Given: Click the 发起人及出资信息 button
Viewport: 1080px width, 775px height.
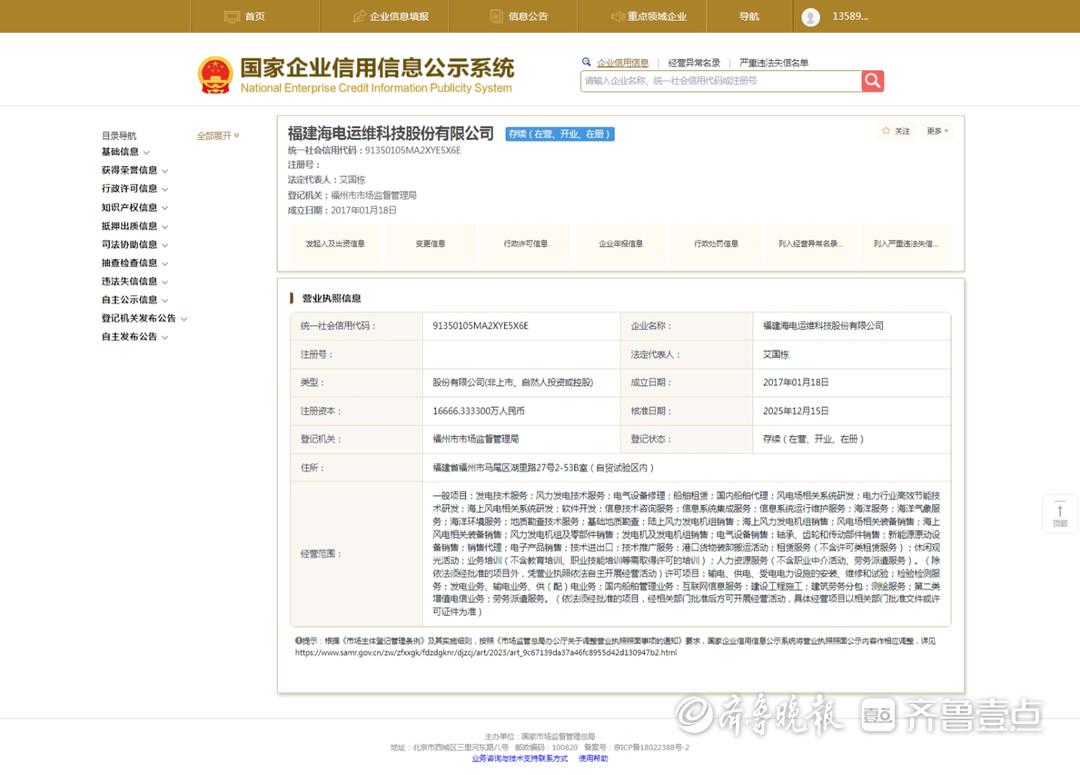Looking at the screenshot, I should pyautogui.click(x=335, y=244).
